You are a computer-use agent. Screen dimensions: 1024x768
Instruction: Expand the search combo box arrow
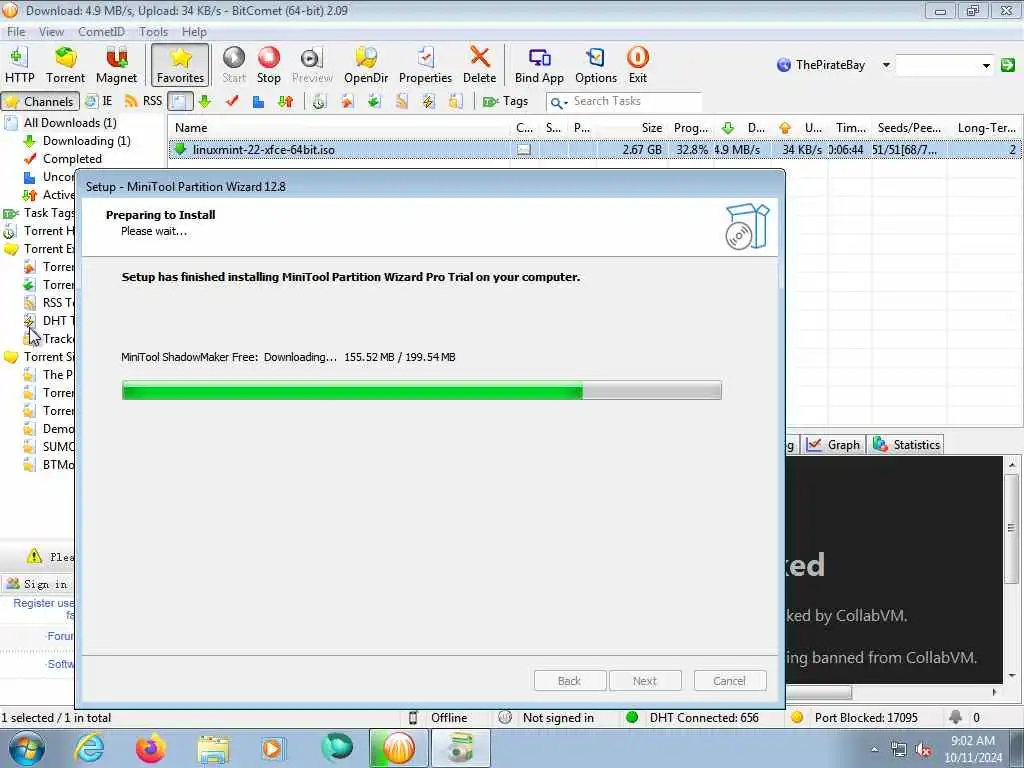[x=986, y=65]
